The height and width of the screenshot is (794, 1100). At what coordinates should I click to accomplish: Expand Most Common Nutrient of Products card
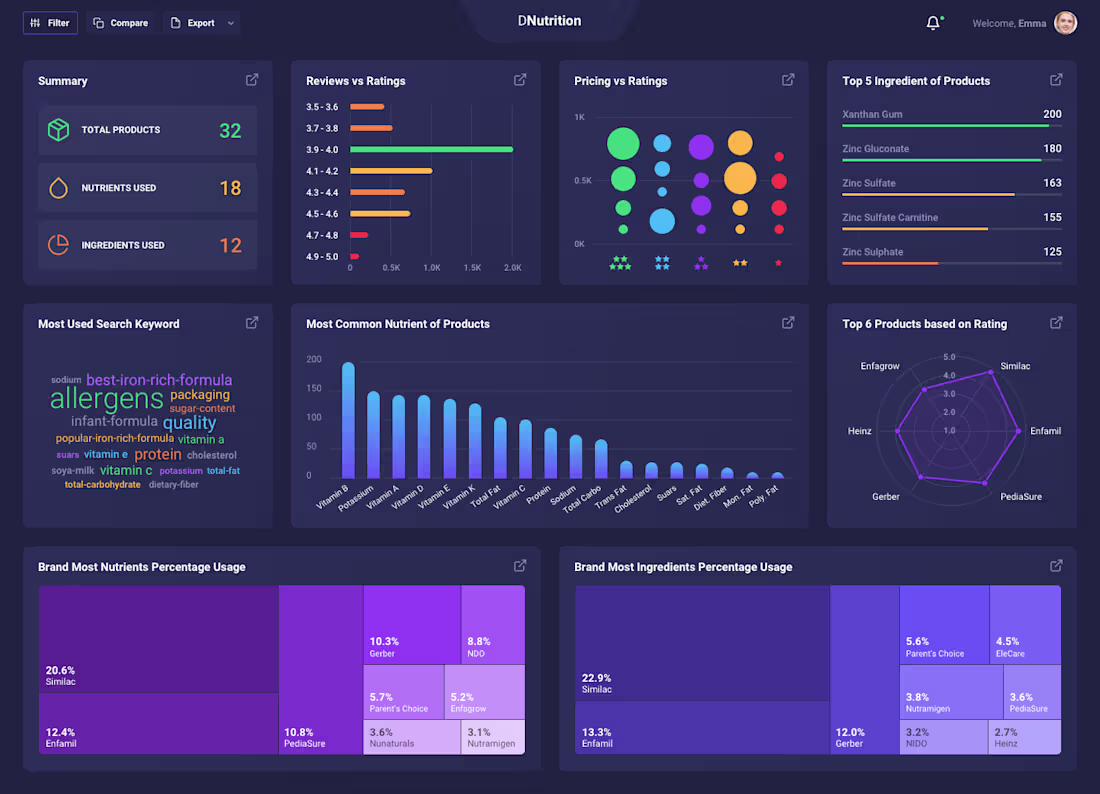(x=788, y=323)
